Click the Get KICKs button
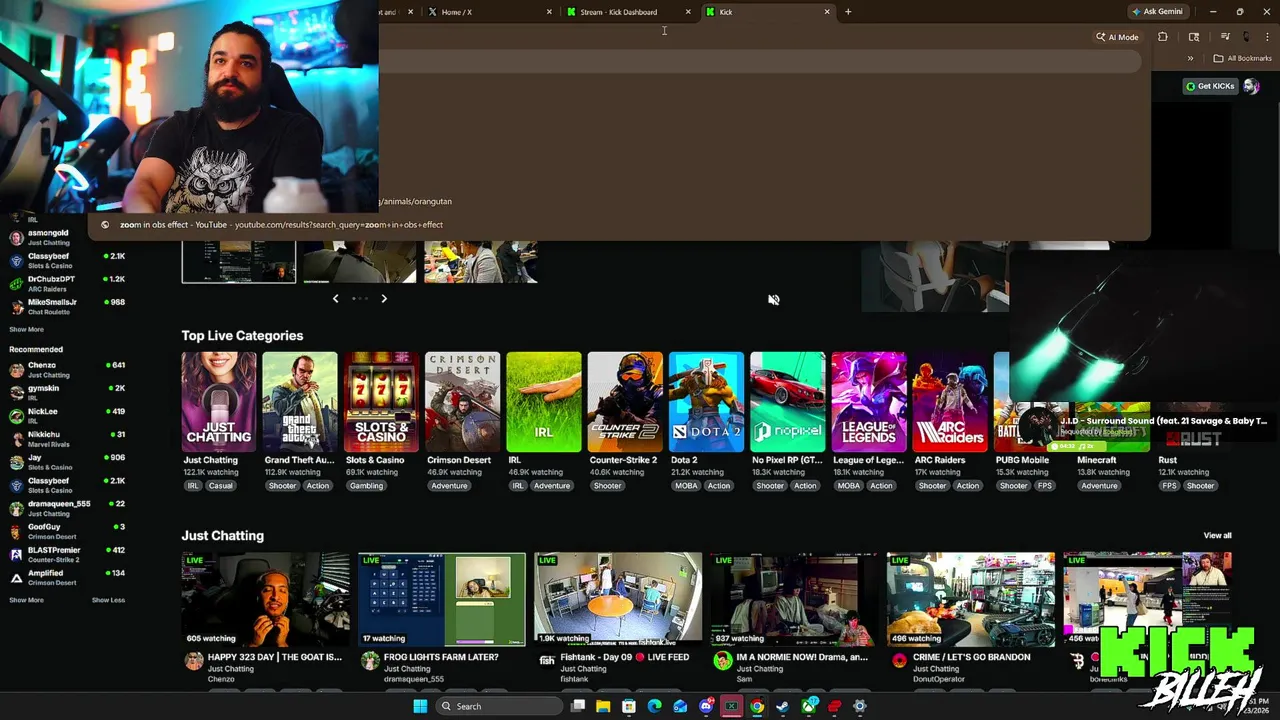The width and height of the screenshot is (1280, 720). (1210, 86)
